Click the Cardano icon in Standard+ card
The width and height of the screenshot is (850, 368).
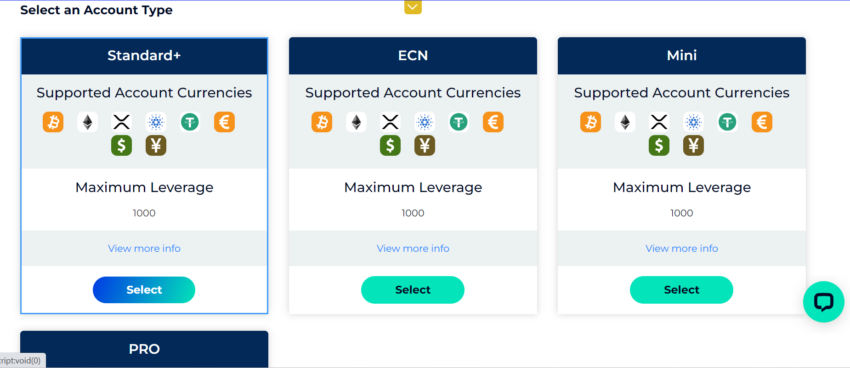(156, 122)
